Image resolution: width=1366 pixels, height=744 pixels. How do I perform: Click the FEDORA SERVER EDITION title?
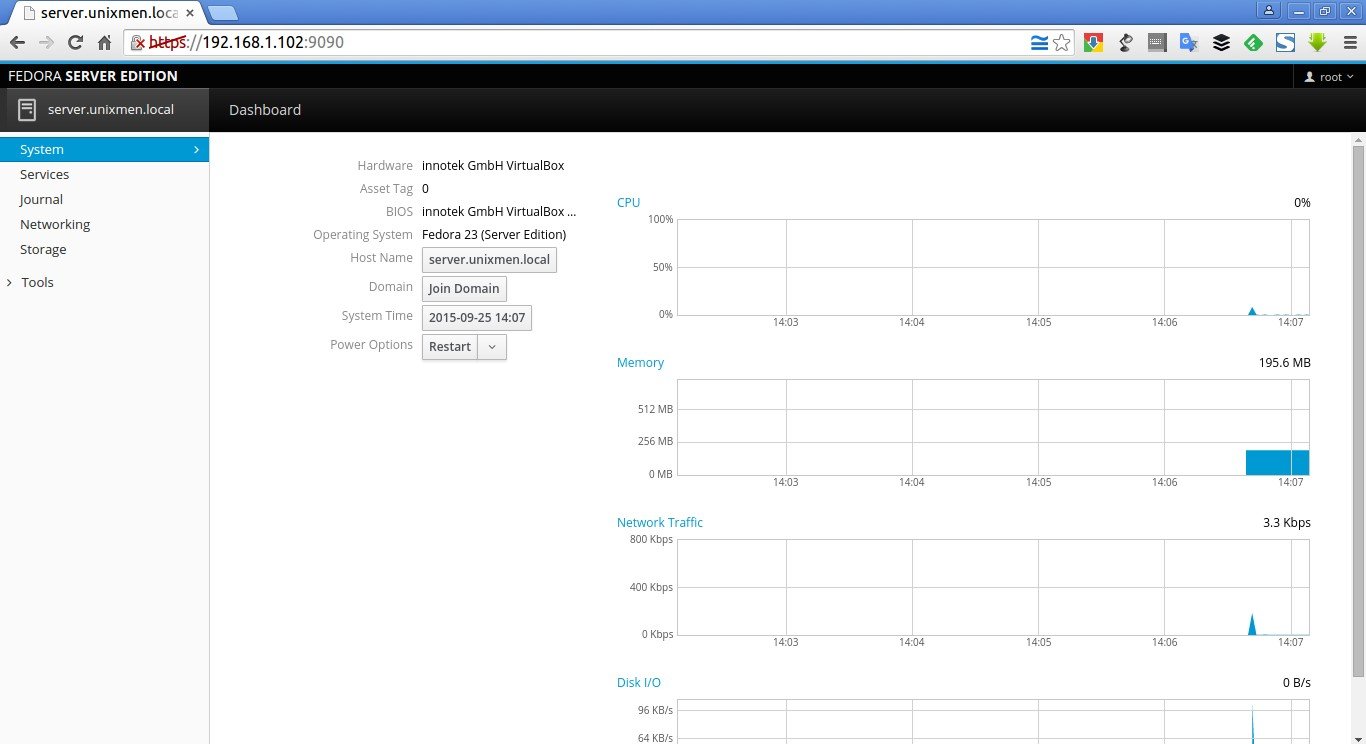pos(93,76)
